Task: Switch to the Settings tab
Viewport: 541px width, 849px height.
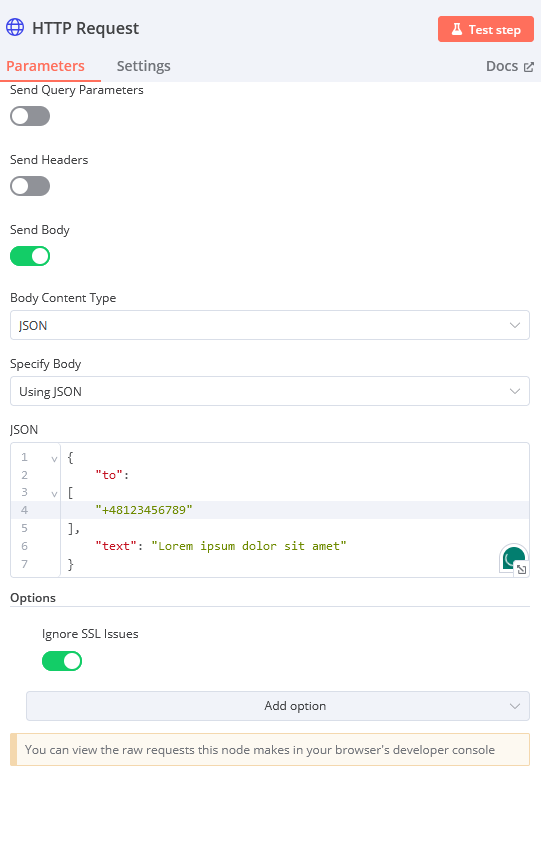Action: pyautogui.click(x=144, y=66)
